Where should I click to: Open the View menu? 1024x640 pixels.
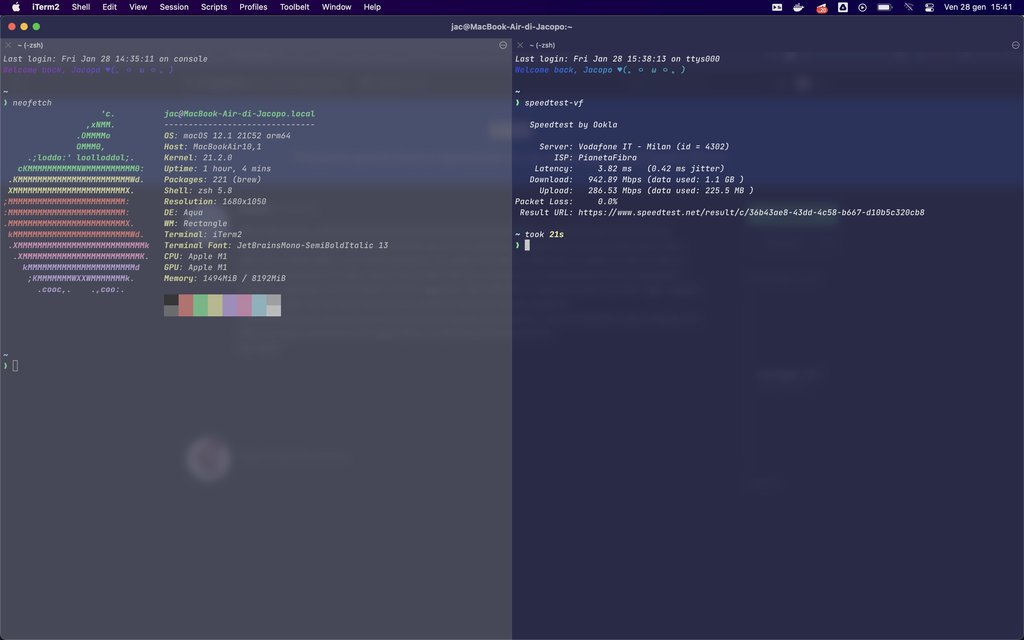[138, 7]
